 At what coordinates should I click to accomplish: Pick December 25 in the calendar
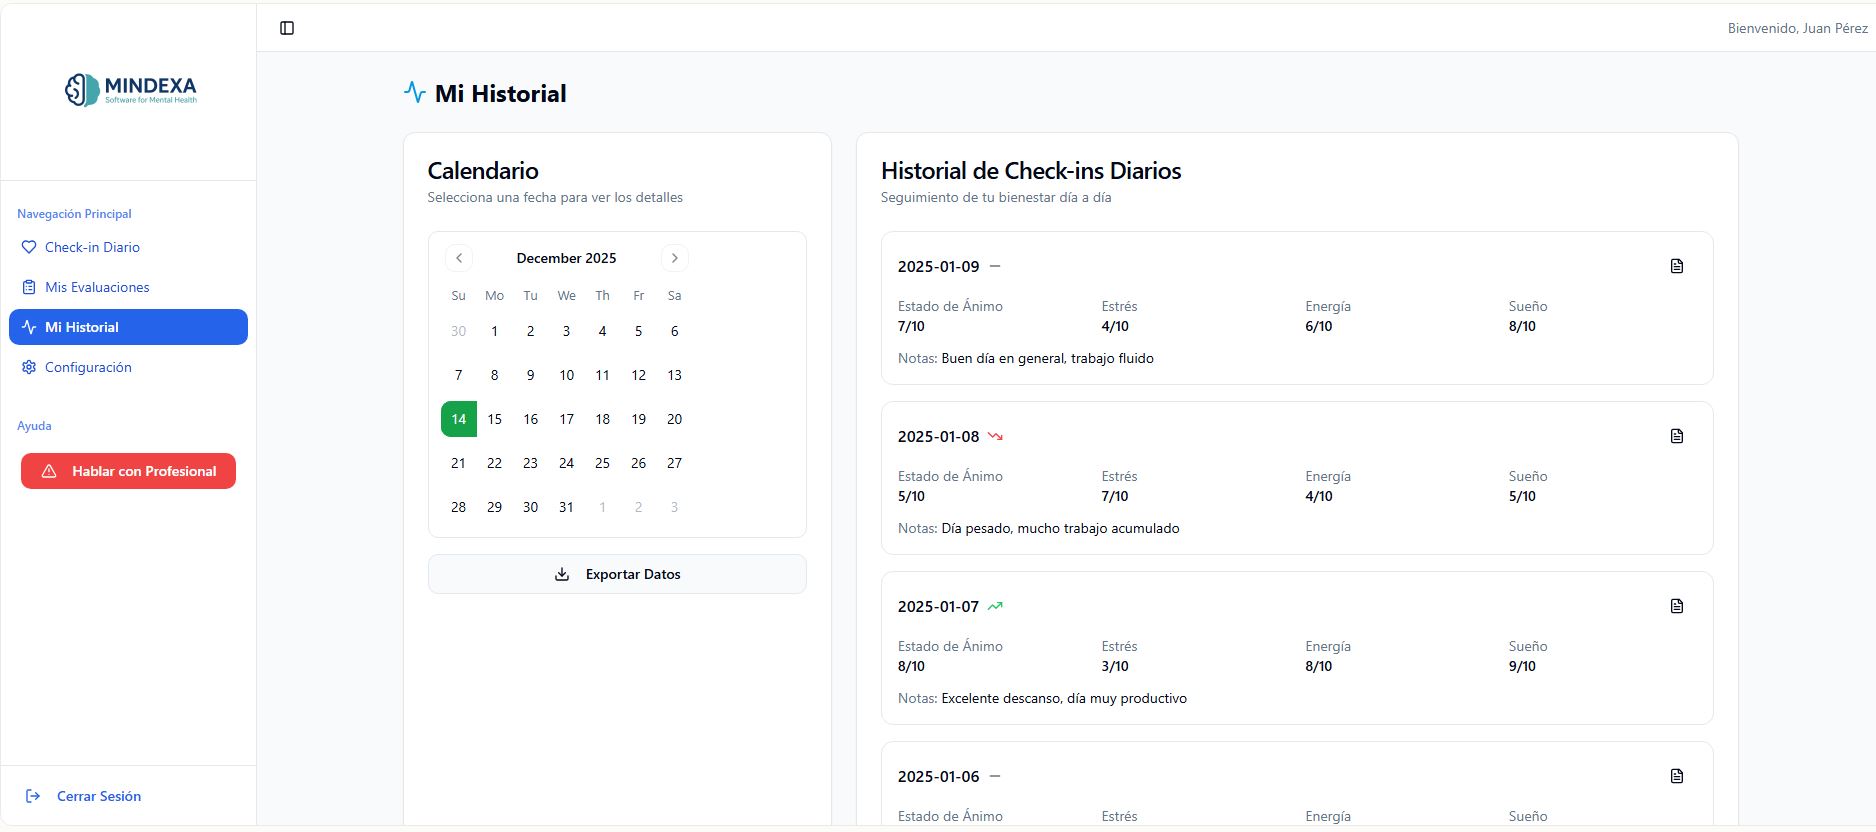point(602,463)
